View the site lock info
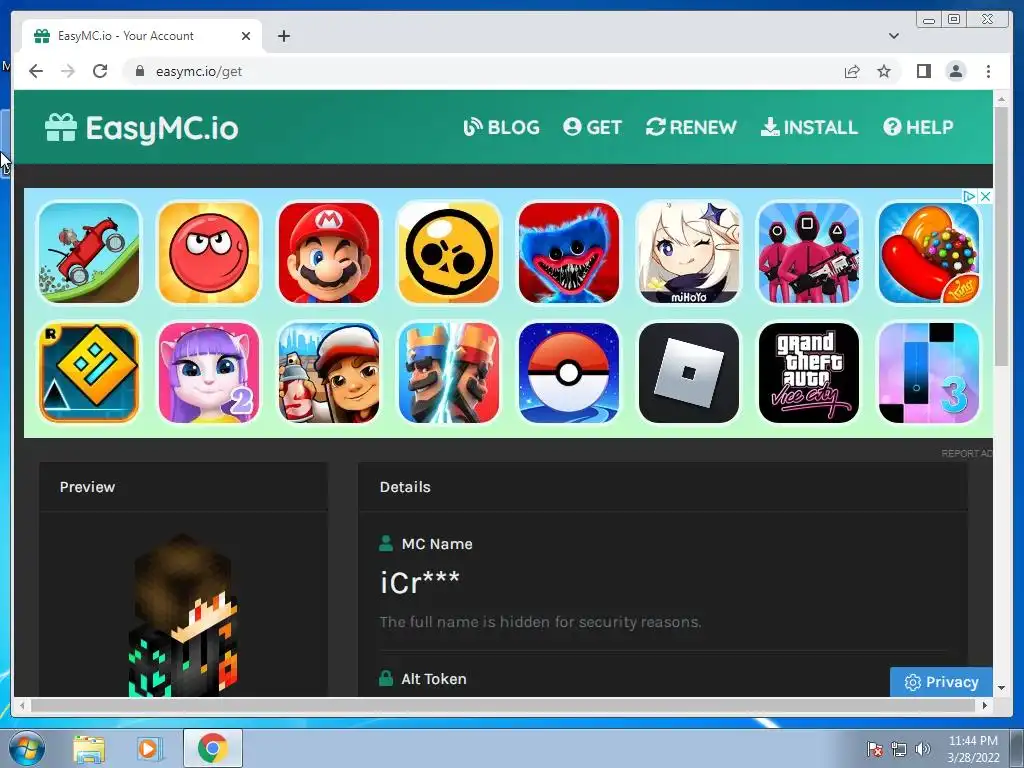The width and height of the screenshot is (1024, 768). tap(139, 71)
